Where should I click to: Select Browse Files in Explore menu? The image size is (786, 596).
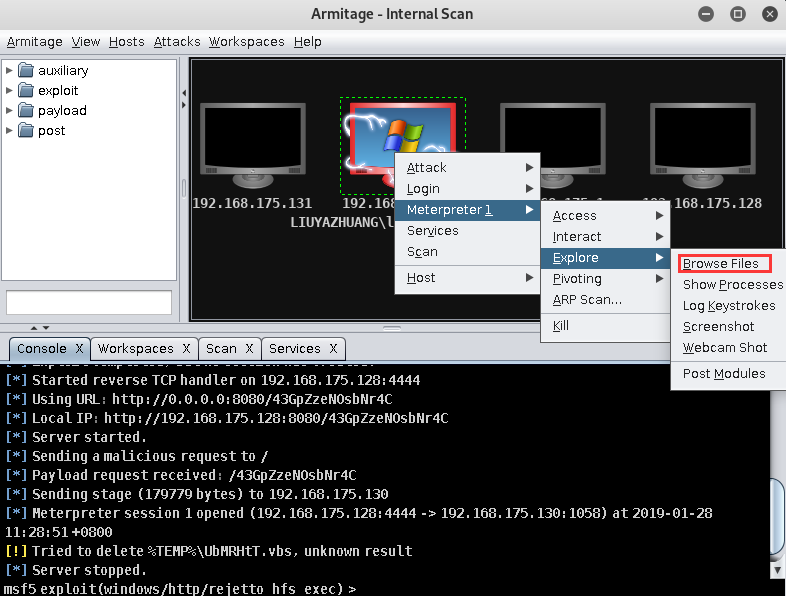[728, 264]
